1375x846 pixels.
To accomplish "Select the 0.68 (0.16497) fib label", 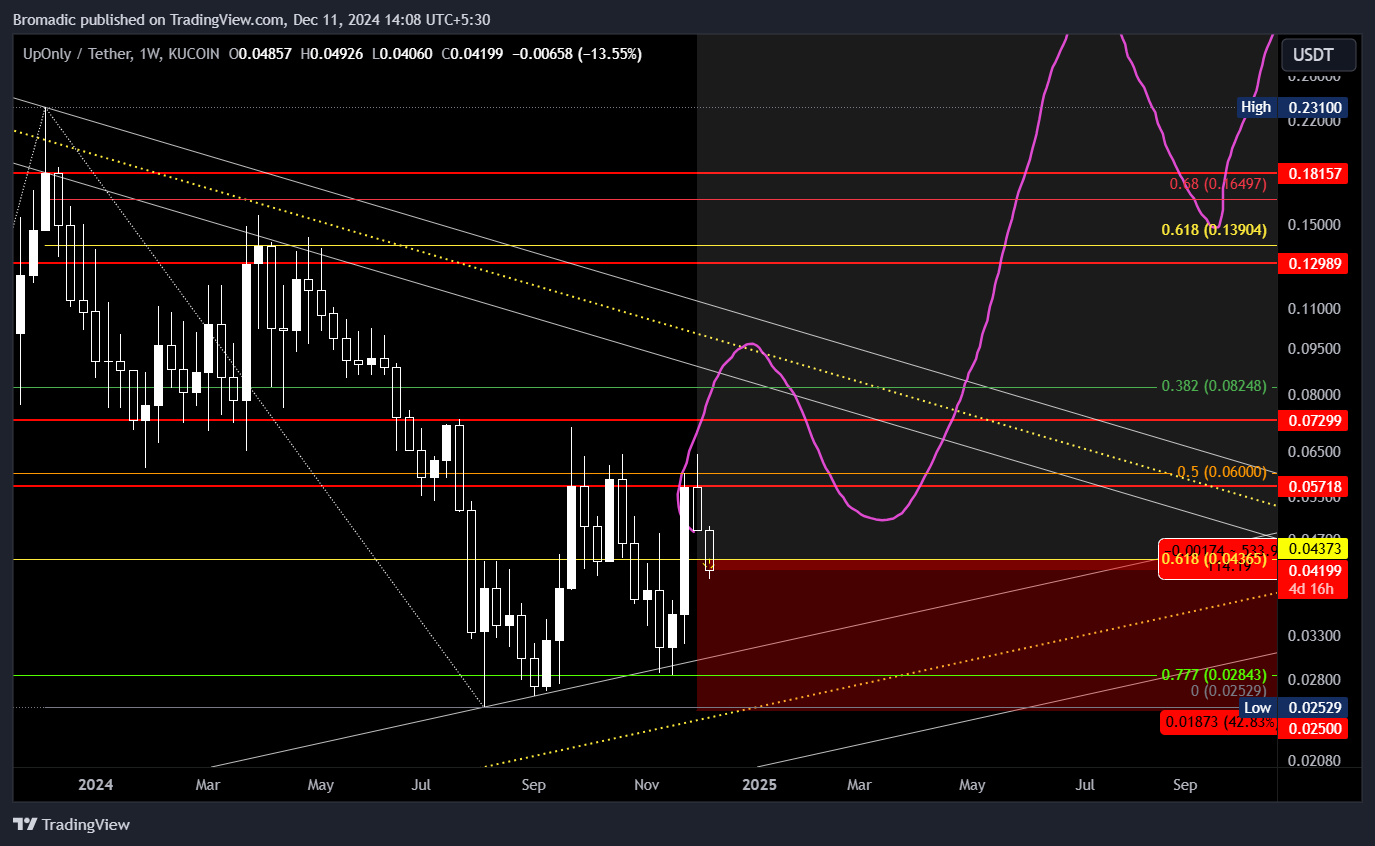I will pyautogui.click(x=1218, y=184).
